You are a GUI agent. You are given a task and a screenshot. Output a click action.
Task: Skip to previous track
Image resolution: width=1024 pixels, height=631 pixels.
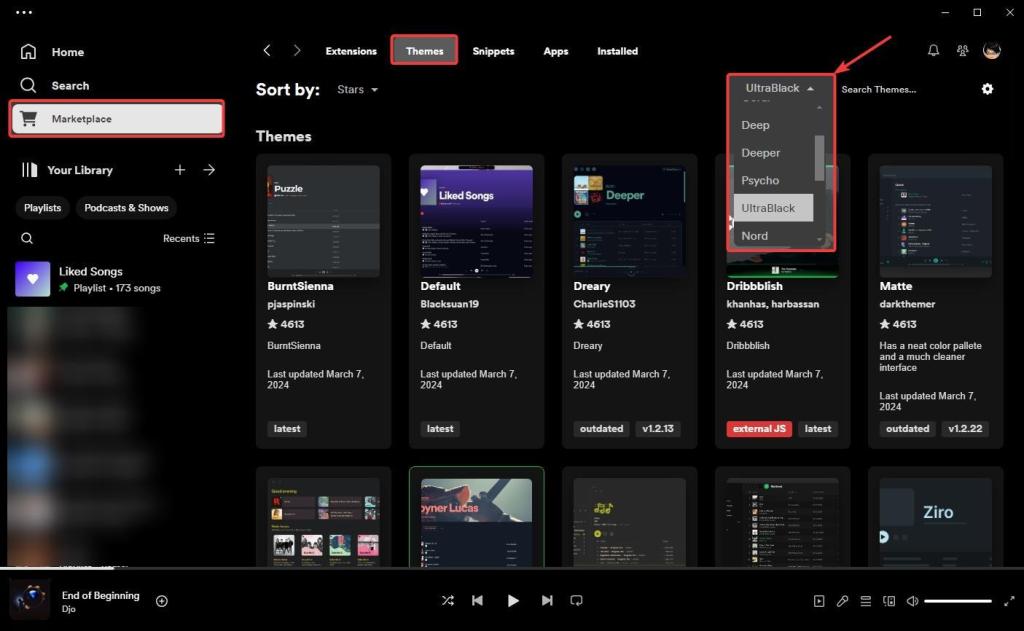coord(477,600)
